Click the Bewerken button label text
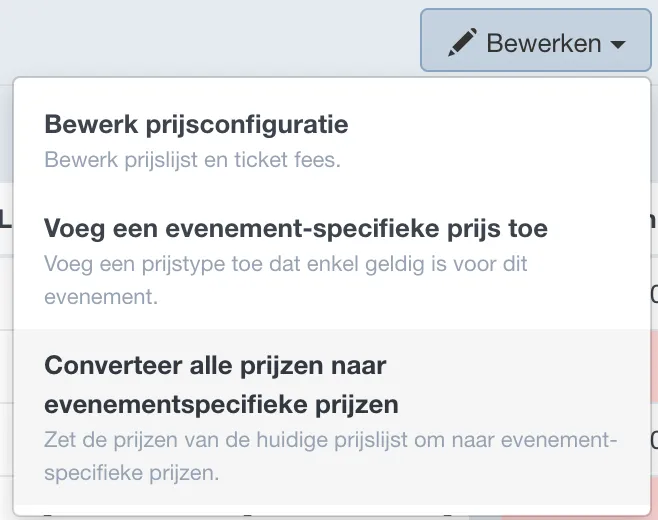This screenshot has width=658, height=520. [544, 43]
